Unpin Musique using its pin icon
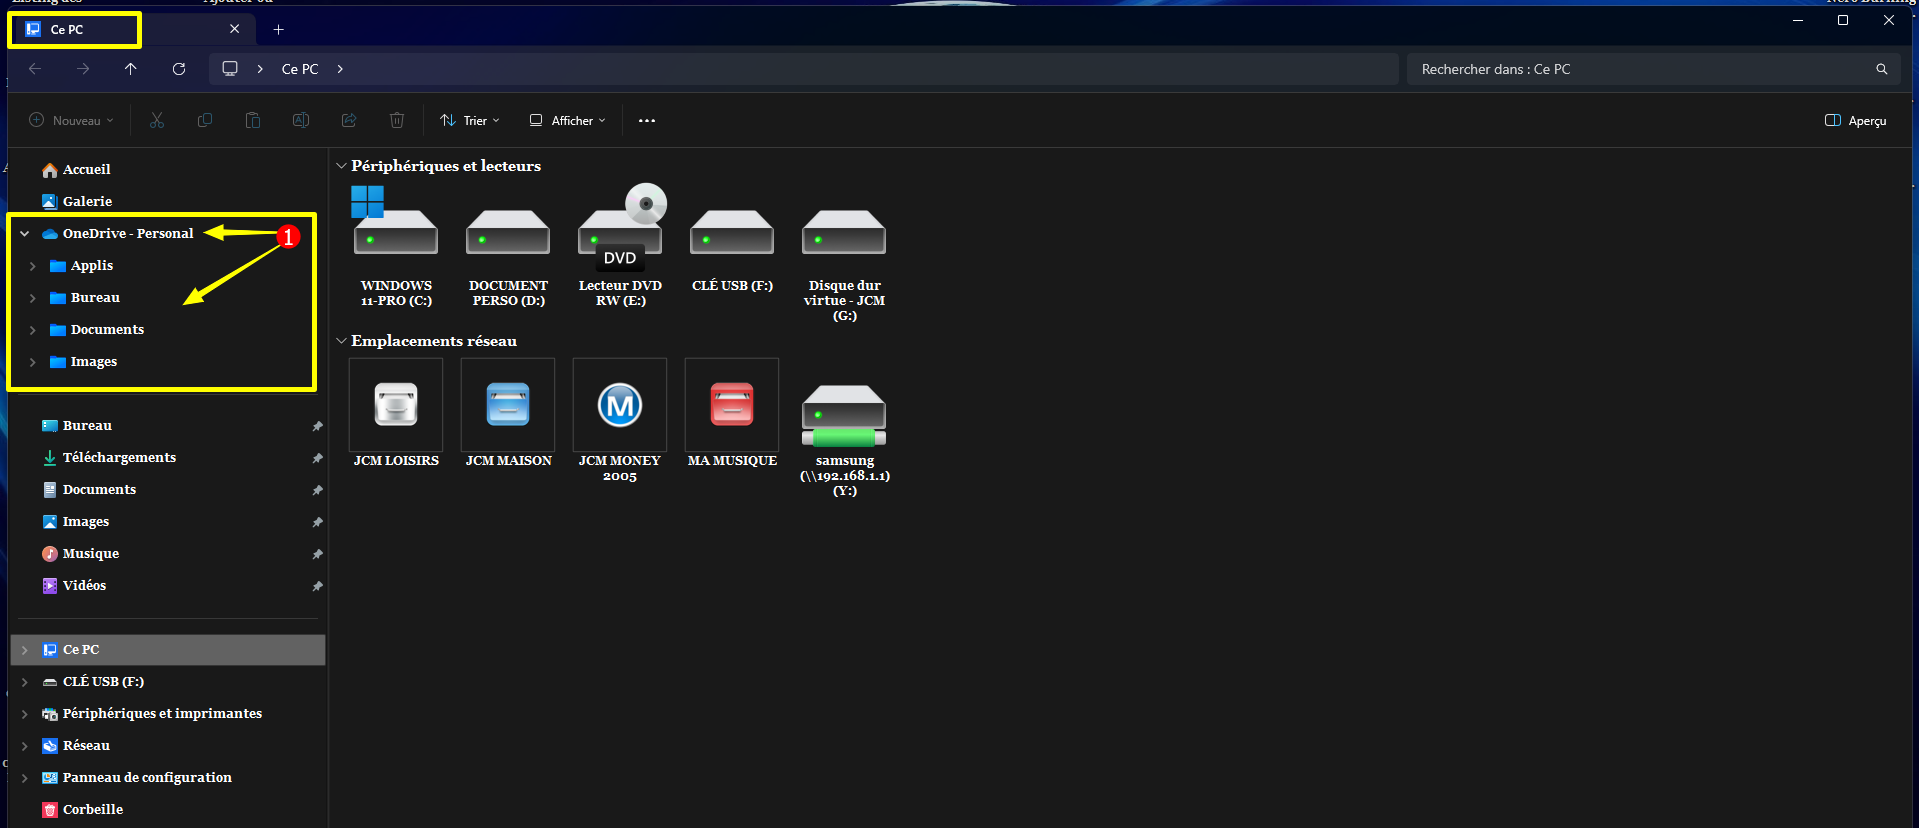Image resolution: width=1919 pixels, height=828 pixels. pos(317,554)
